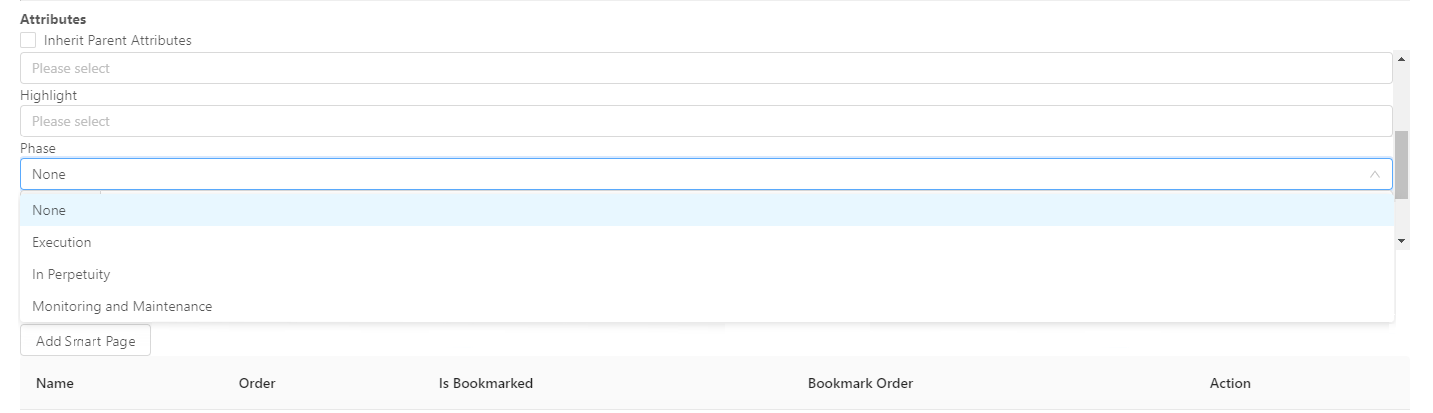Click the Phase field label
Image resolution: width=1433 pixels, height=413 pixels.
38,148
